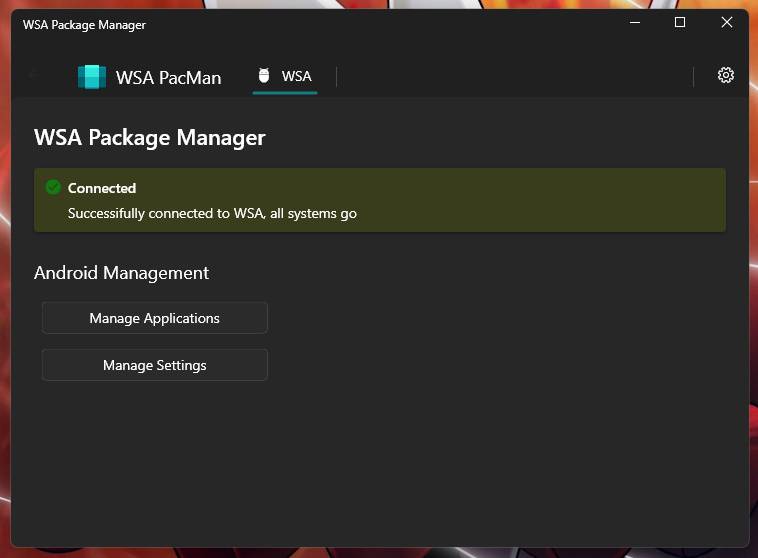The height and width of the screenshot is (558, 758).
Task: Click the bold Connected status title
Action: click(102, 188)
